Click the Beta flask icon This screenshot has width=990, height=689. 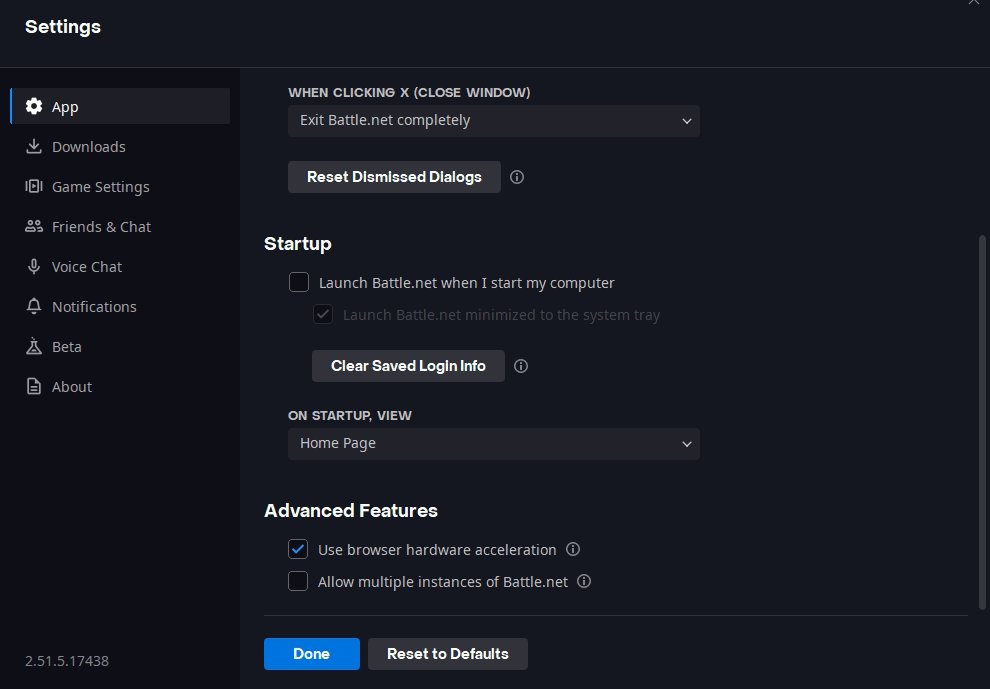click(34, 346)
